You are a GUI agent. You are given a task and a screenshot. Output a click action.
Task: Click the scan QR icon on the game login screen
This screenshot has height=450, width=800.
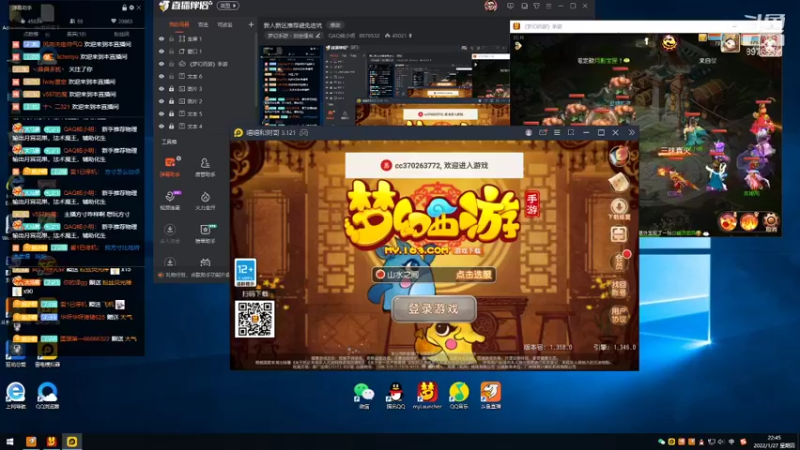pyautogui.click(x=619, y=235)
